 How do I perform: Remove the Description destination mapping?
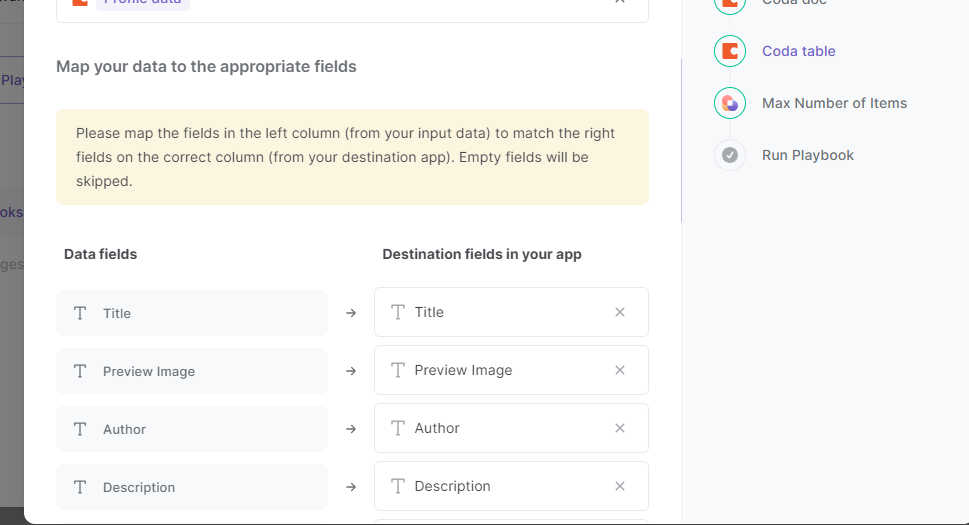620,487
